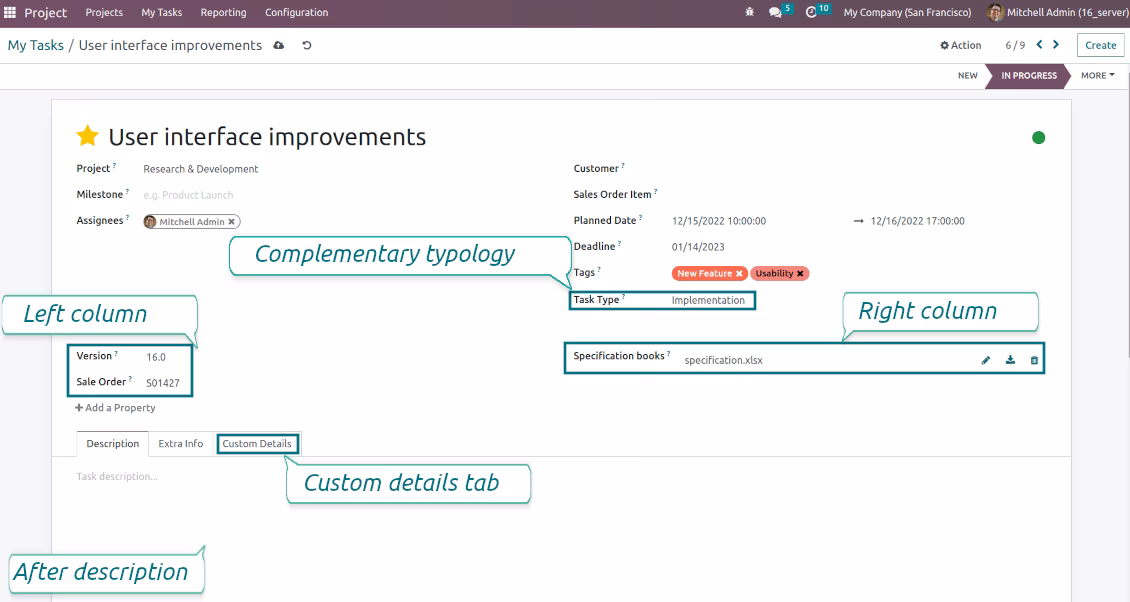Click the cloud save icon
Screen dimensions: 1130x602
point(279,45)
